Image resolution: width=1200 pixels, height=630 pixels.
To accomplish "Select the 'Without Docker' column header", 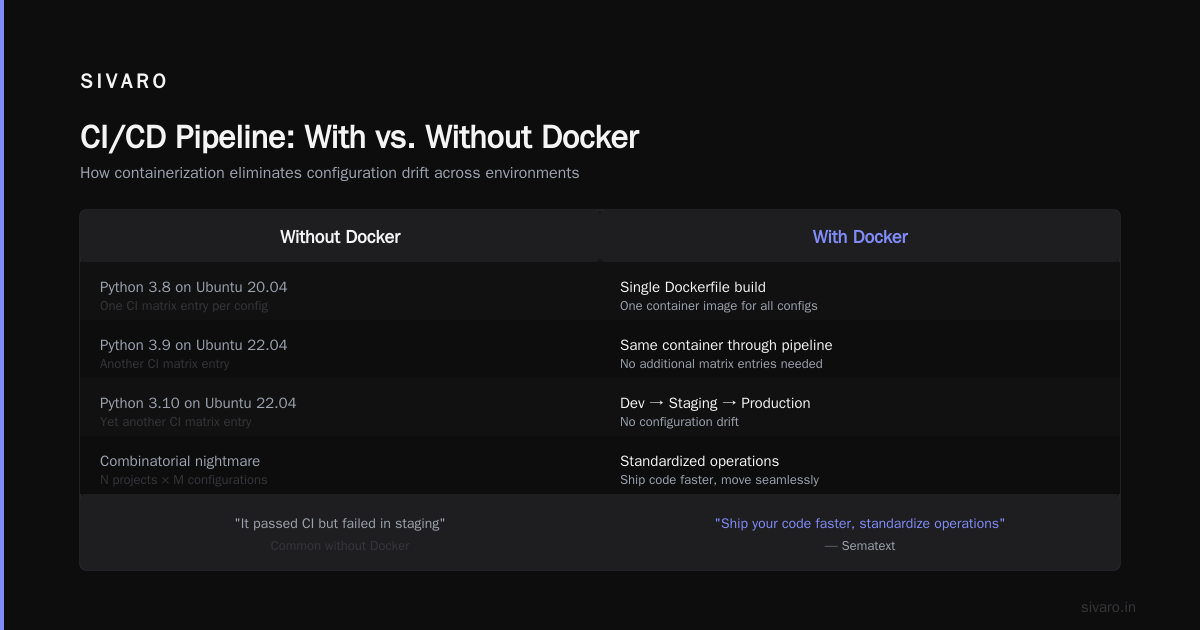I will pos(340,237).
